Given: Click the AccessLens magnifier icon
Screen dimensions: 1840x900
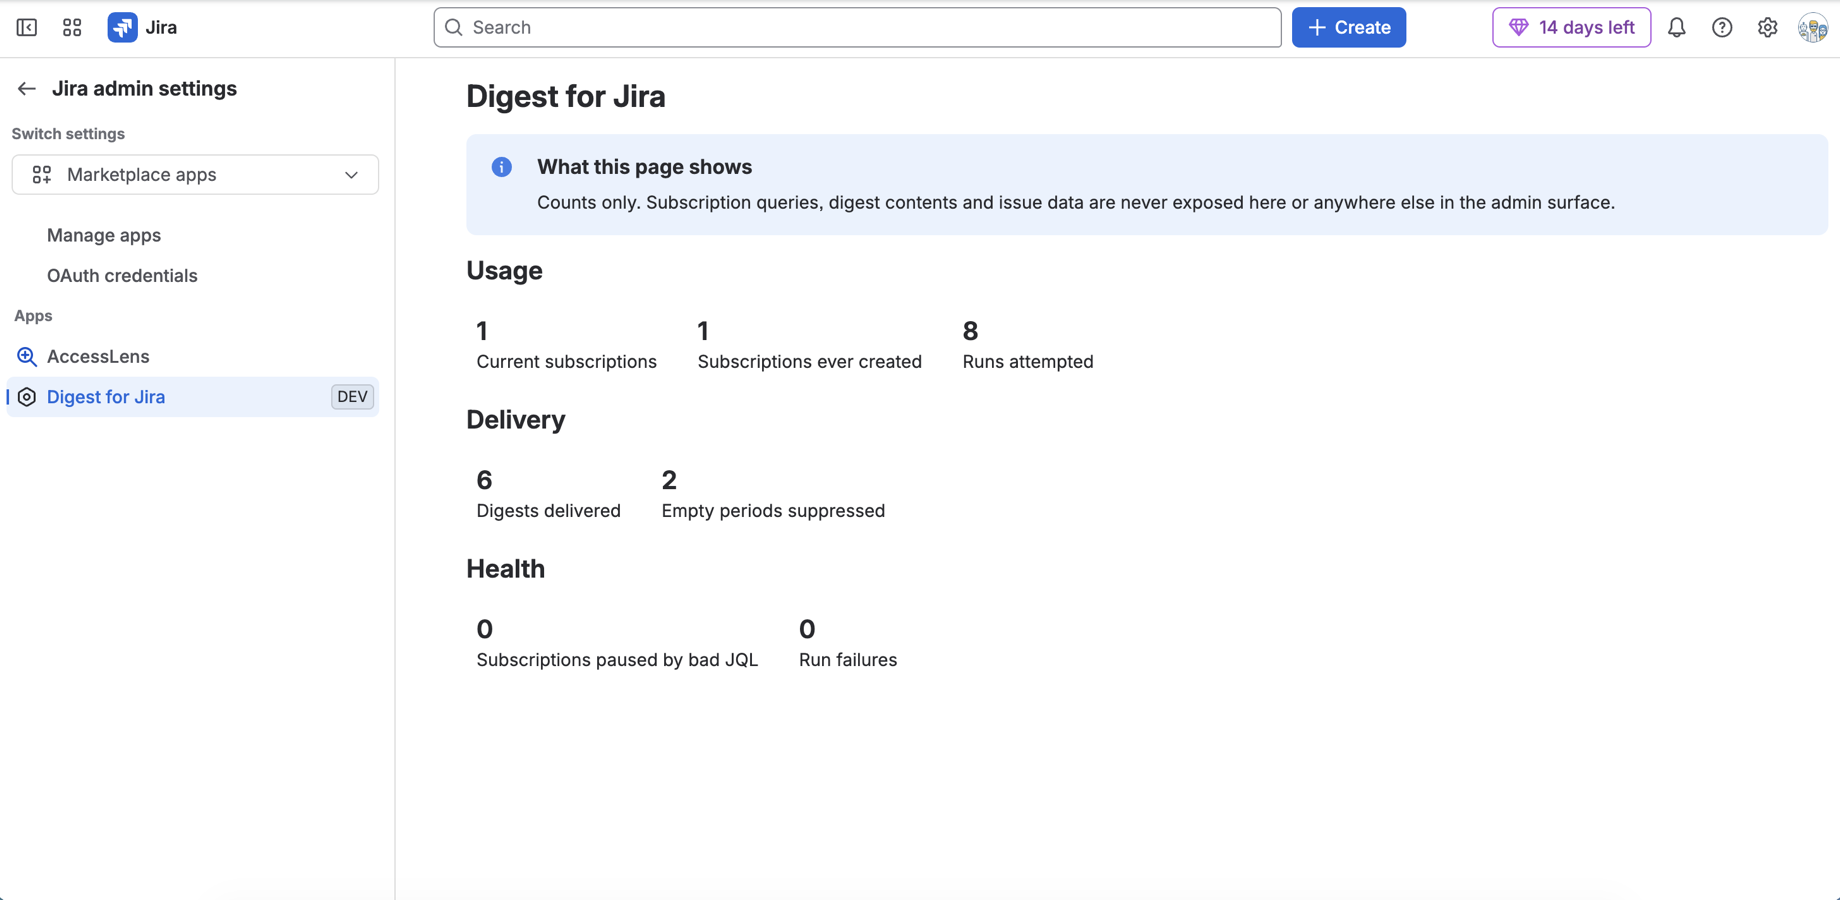Looking at the screenshot, I should coord(27,357).
